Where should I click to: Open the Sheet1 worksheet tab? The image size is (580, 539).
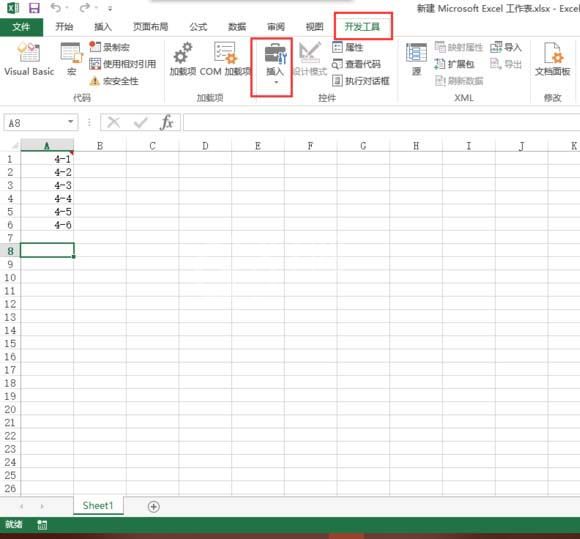pos(98,506)
